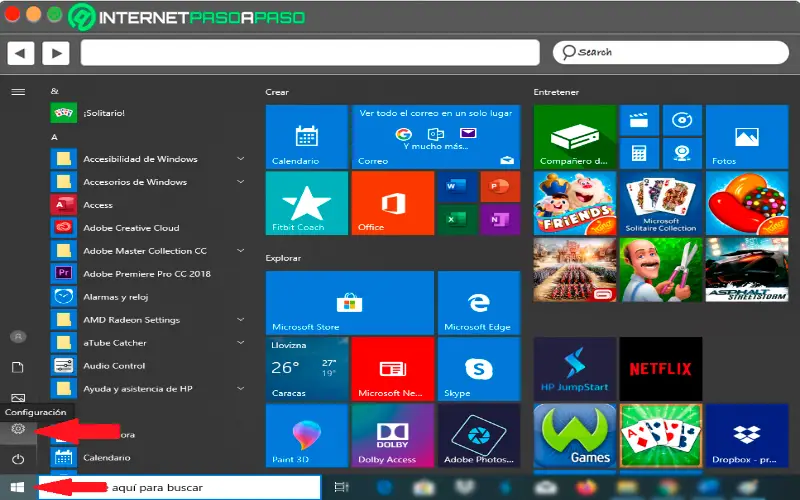The image size is (800, 500).
Task: Open the Calculator small tile
Action: click(x=639, y=154)
